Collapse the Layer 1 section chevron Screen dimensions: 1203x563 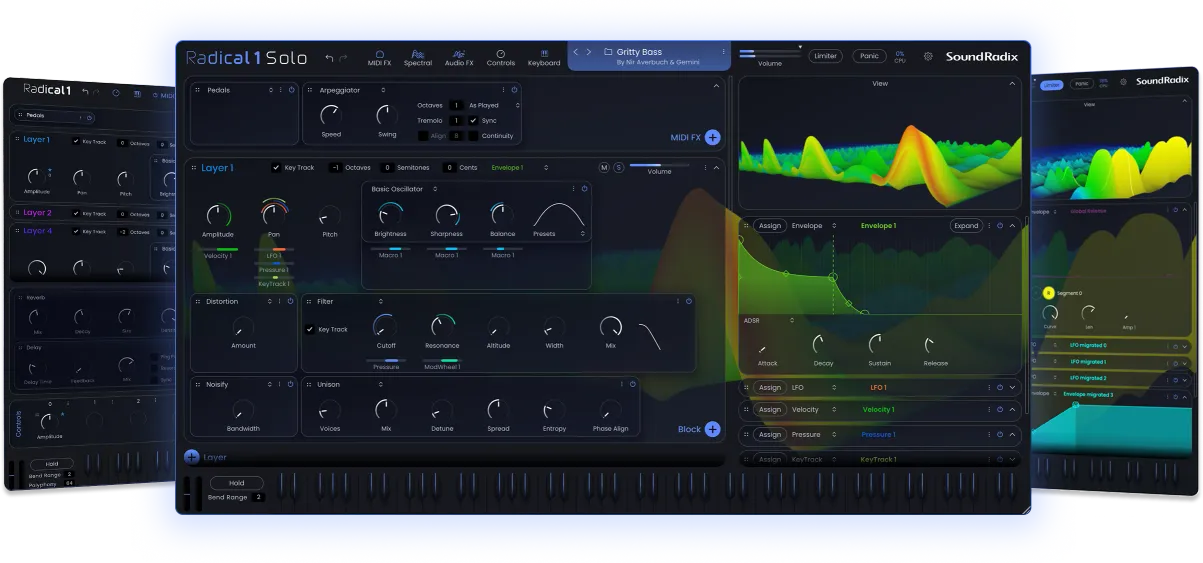coord(717,168)
